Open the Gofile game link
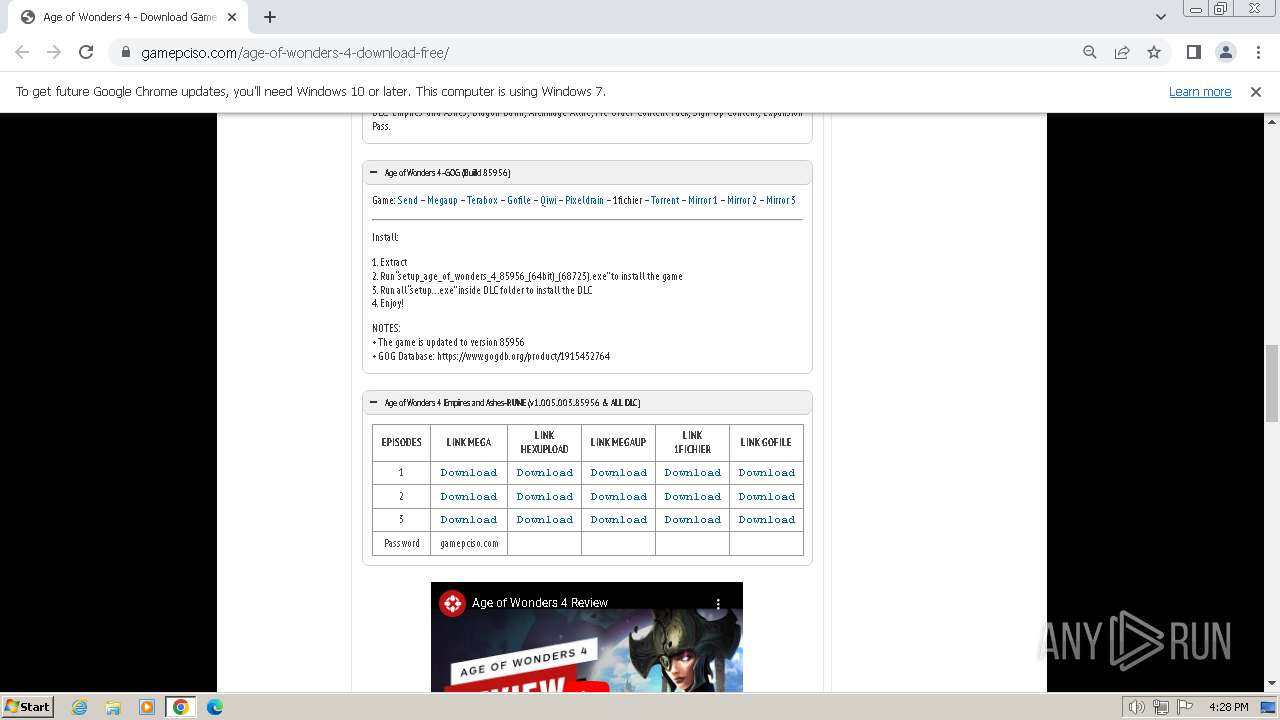The height and width of the screenshot is (720, 1280). click(x=519, y=200)
